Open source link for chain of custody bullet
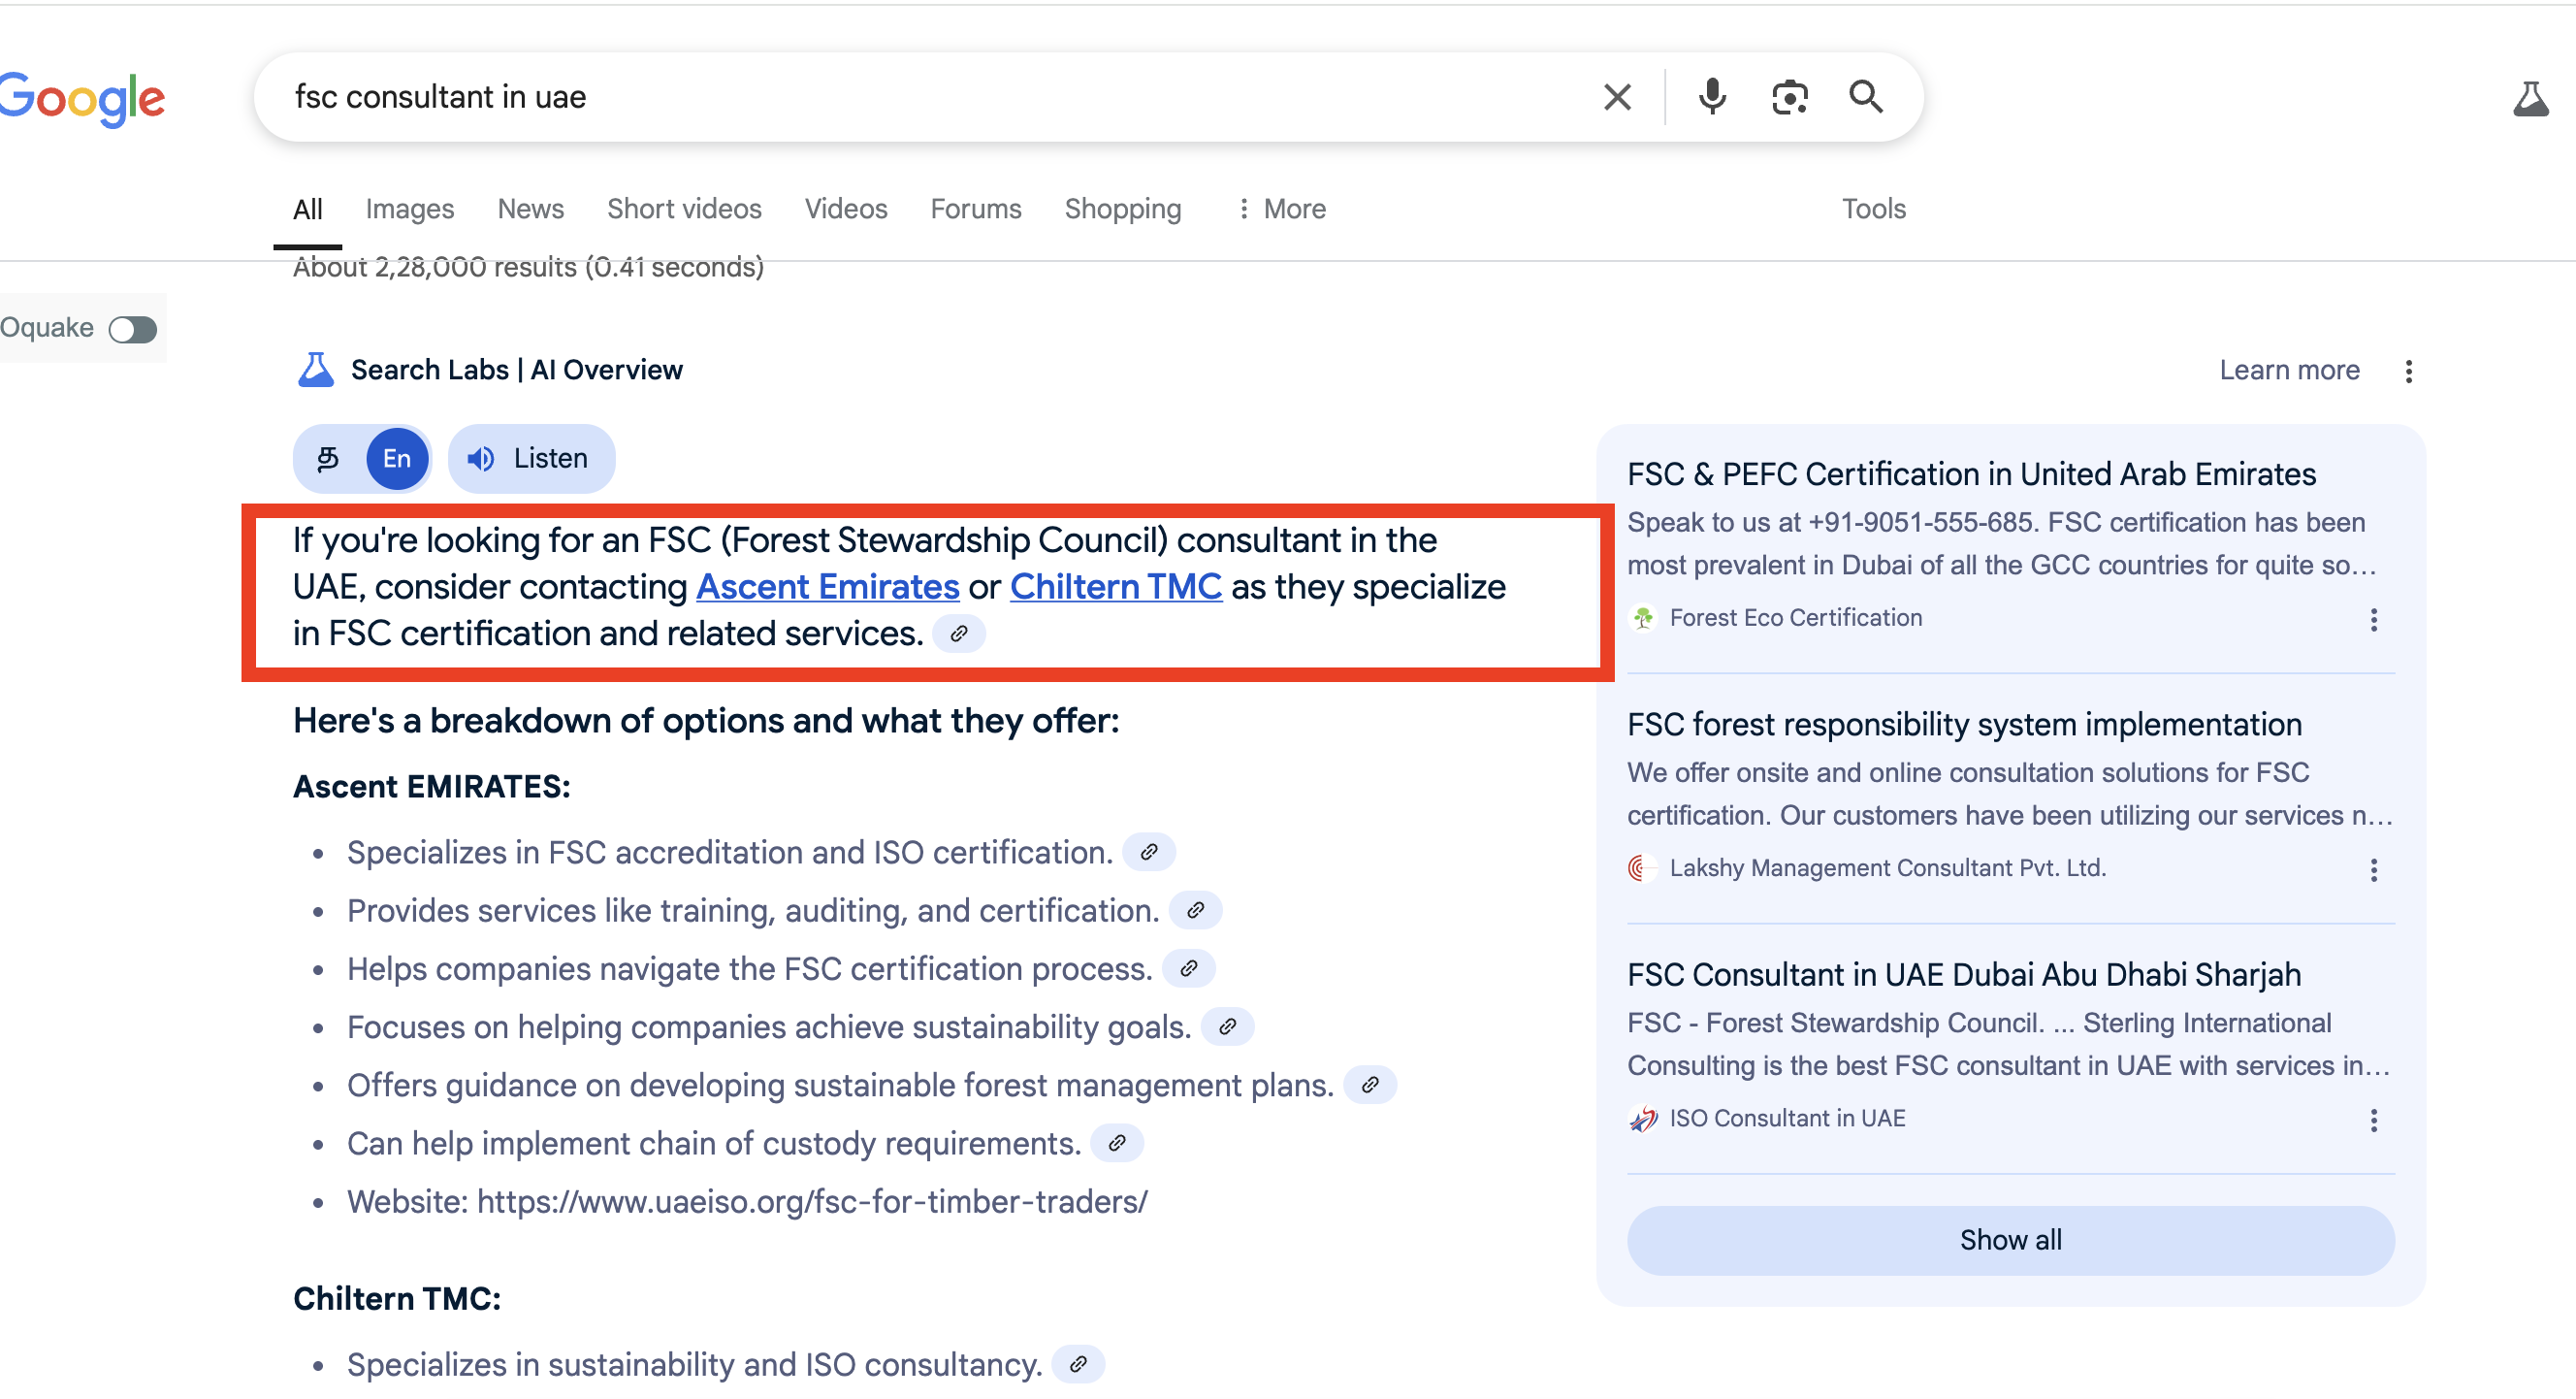Screen dimensions: 2576x1399 pyautogui.click(x=1117, y=1143)
